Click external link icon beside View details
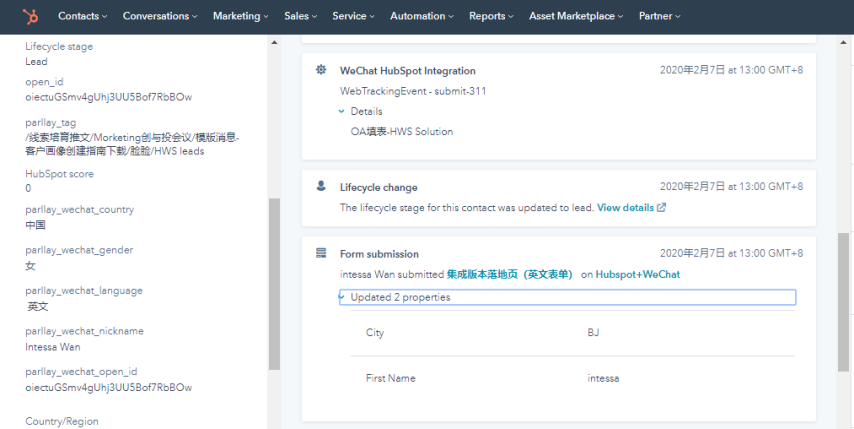 tap(661, 208)
